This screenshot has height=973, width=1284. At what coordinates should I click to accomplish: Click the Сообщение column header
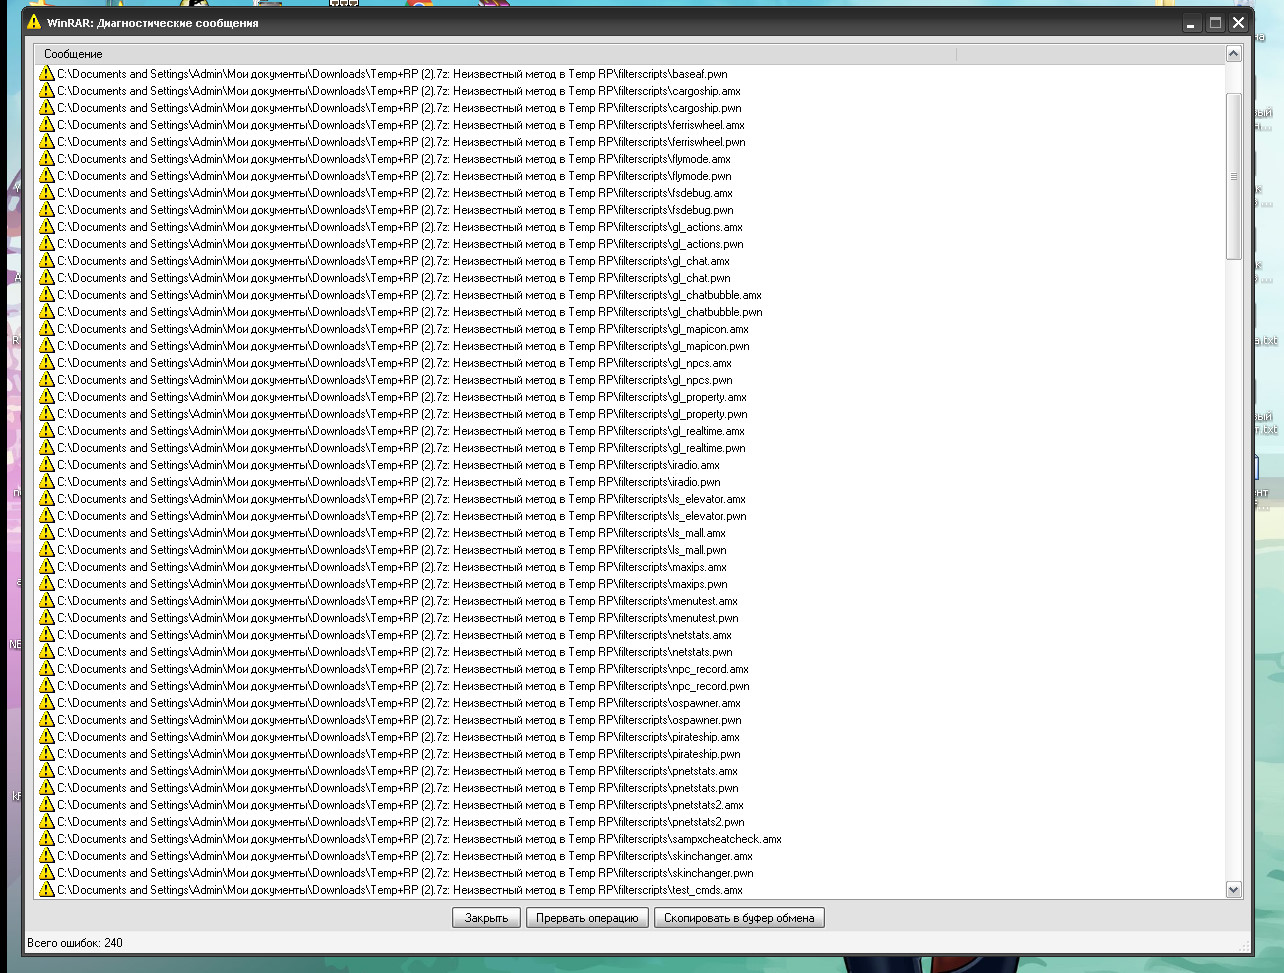pyautogui.click(x=496, y=54)
